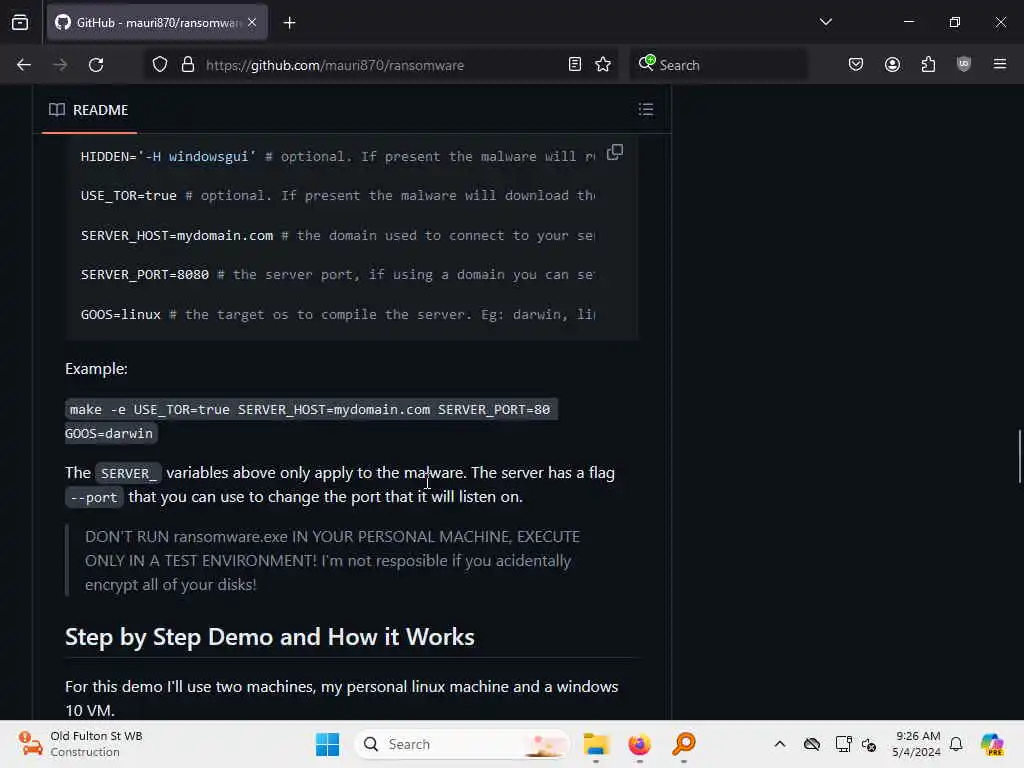This screenshot has width=1024, height=768.
Task: Click the github.com URL address field
Action: (379, 65)
